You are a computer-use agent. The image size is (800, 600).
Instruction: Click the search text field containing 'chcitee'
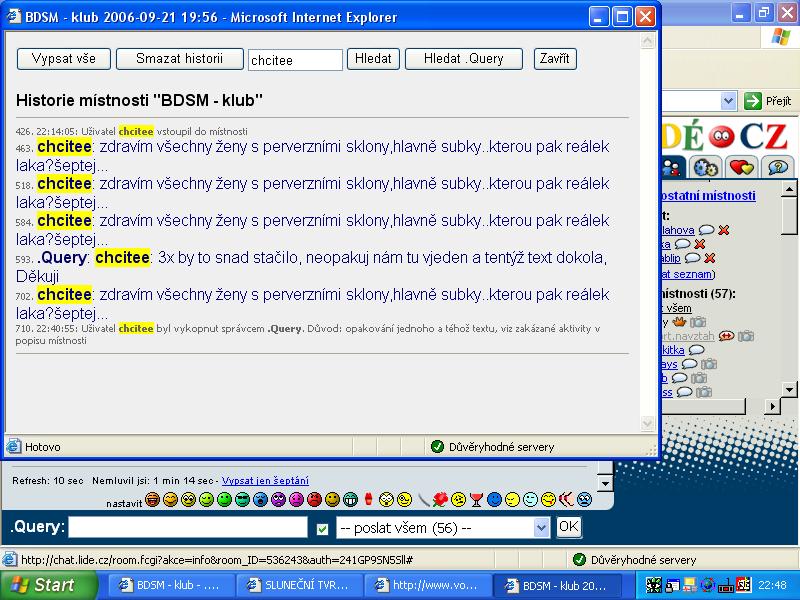(x=295, y=60)
